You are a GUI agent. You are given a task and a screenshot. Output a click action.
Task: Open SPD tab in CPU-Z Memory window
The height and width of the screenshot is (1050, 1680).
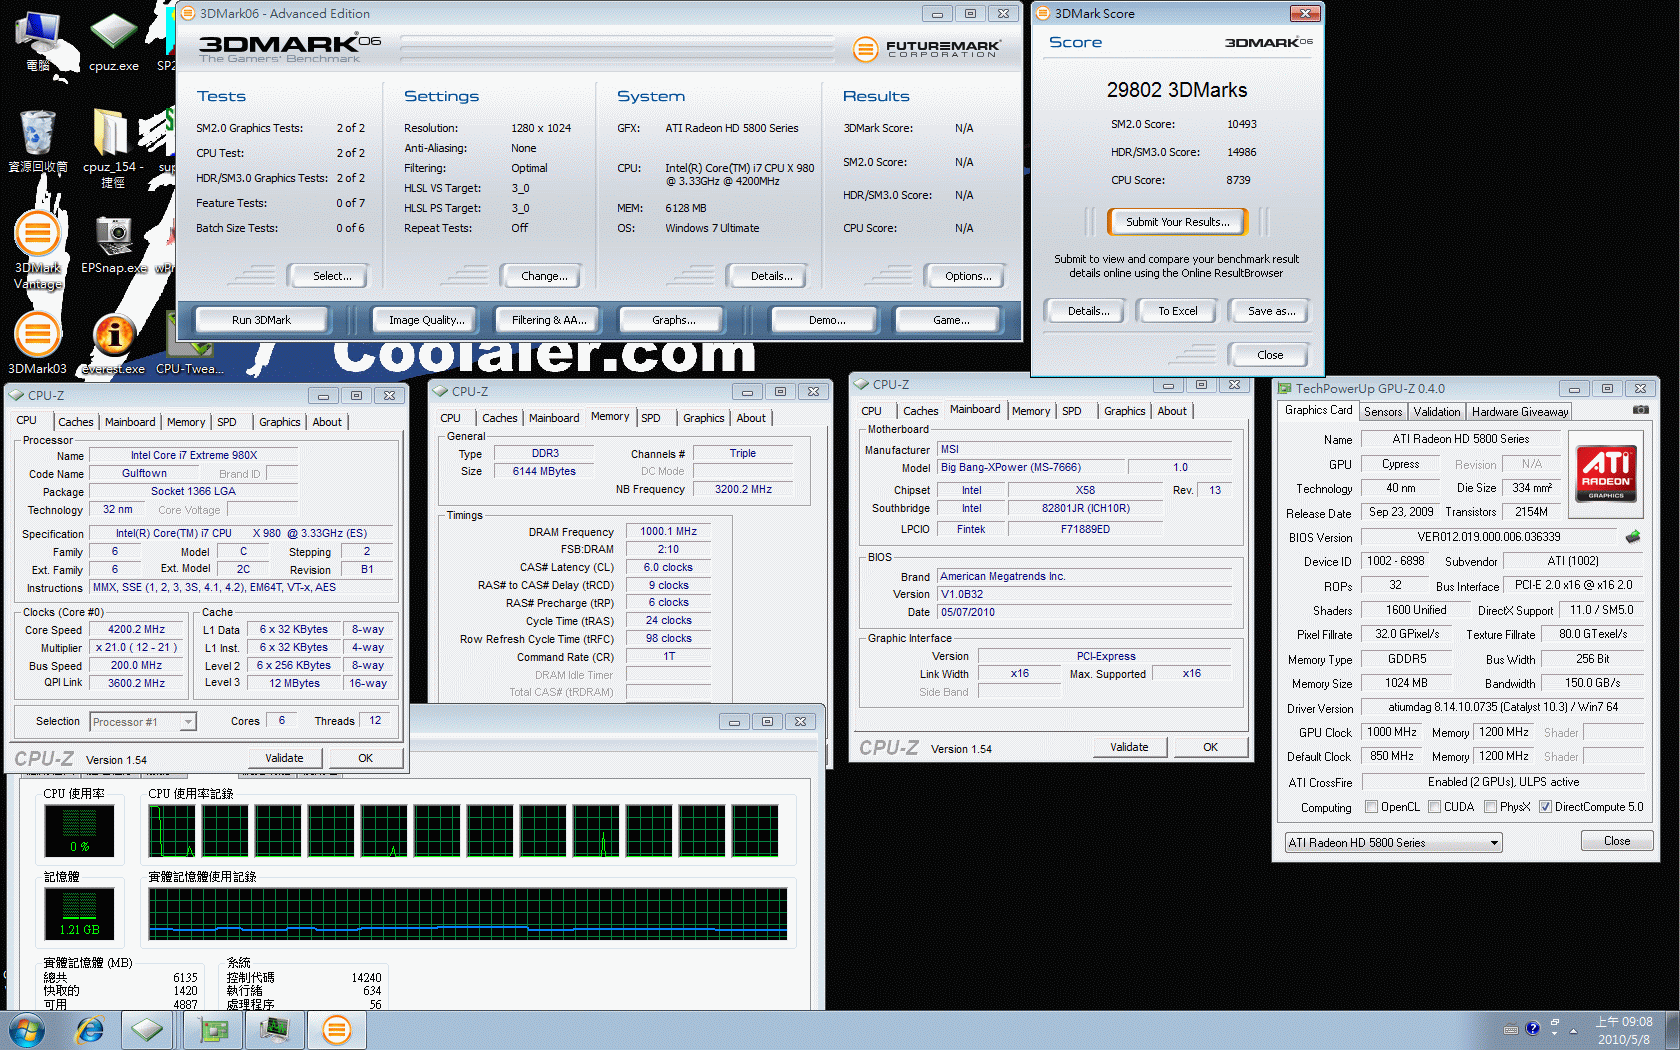pos(651,418)
